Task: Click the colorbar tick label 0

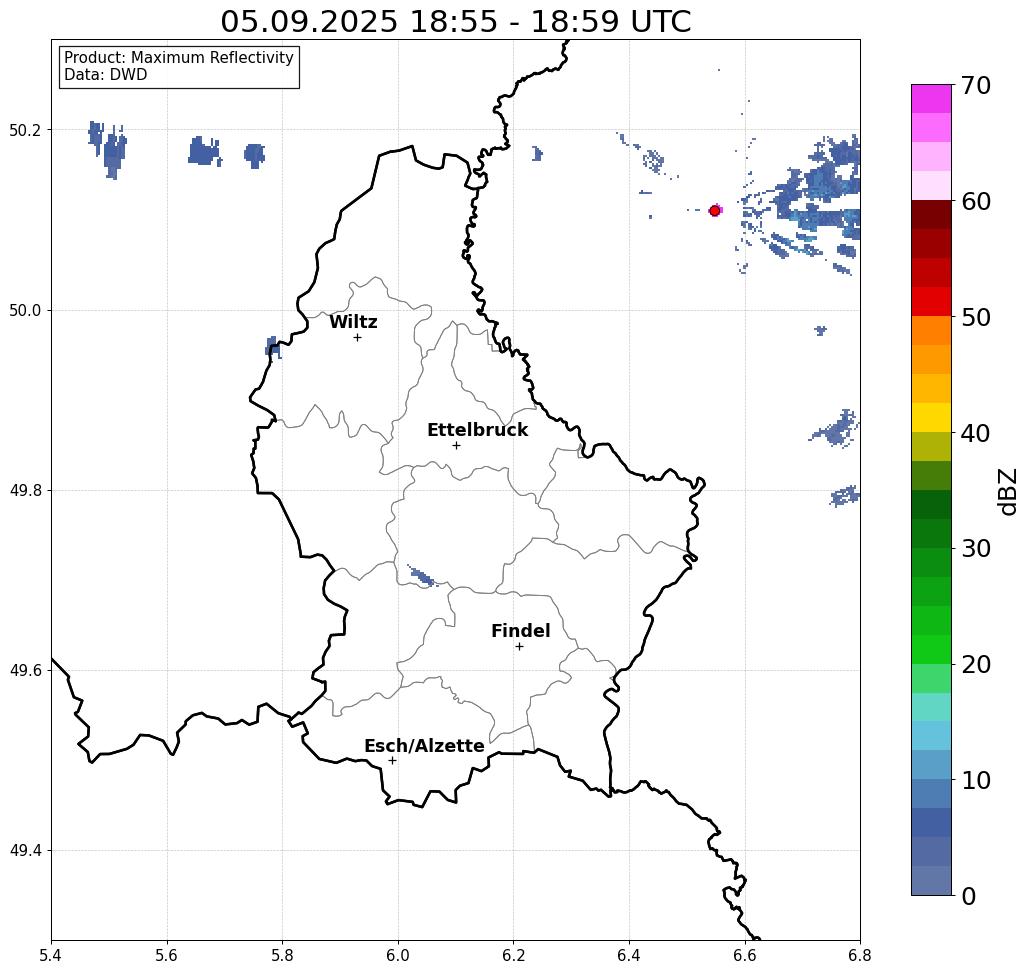Action: pos(969,896)
